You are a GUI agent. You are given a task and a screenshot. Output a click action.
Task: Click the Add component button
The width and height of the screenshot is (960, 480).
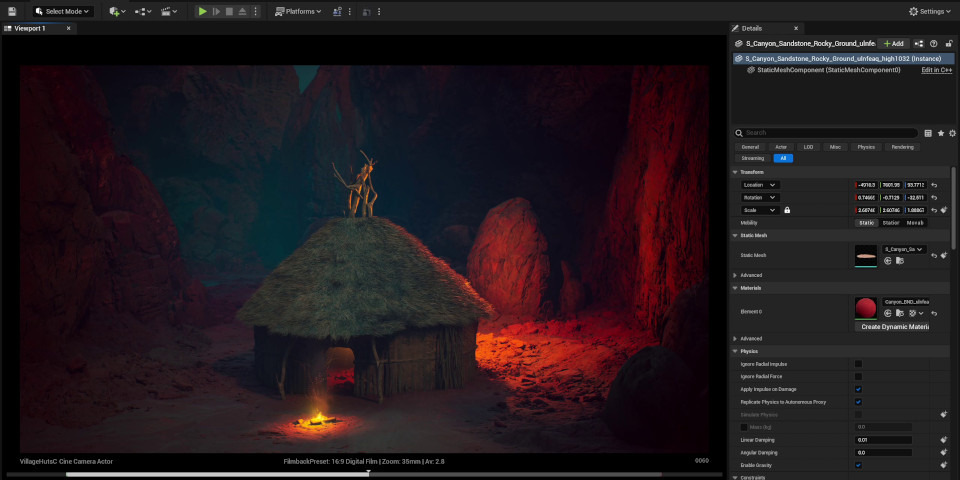[x=893, y=44]
